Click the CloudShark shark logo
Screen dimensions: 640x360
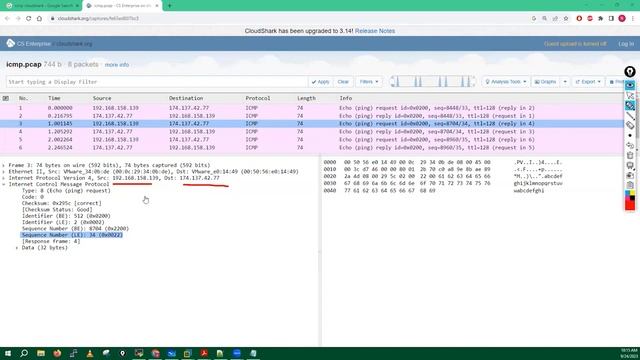pyautogui.click(x=10, y=43)
